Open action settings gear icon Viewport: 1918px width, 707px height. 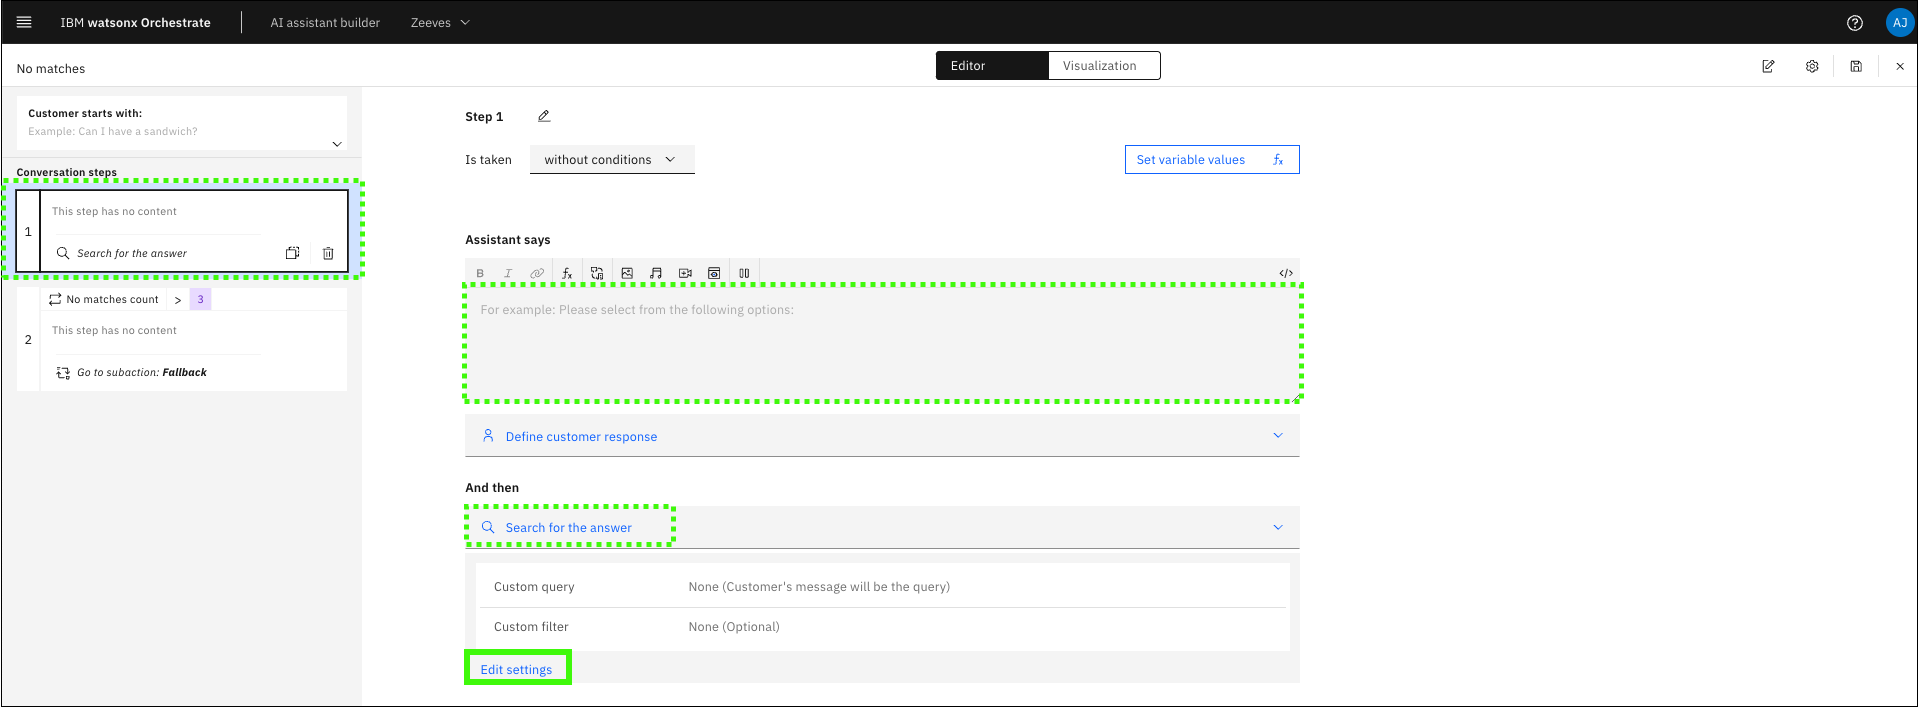click(x=1812, y=66)
